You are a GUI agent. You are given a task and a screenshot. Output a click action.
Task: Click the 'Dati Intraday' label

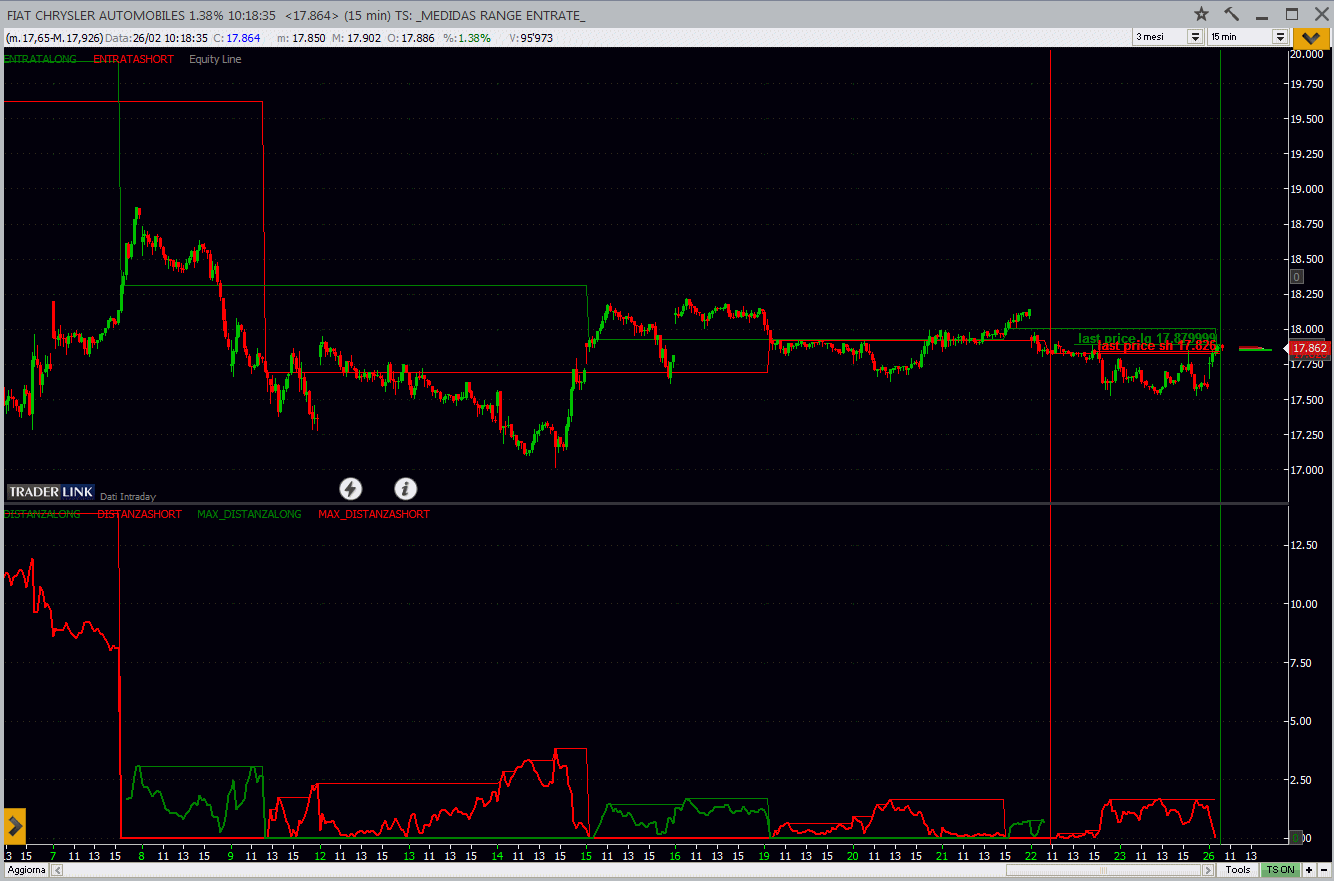(128, 496)
